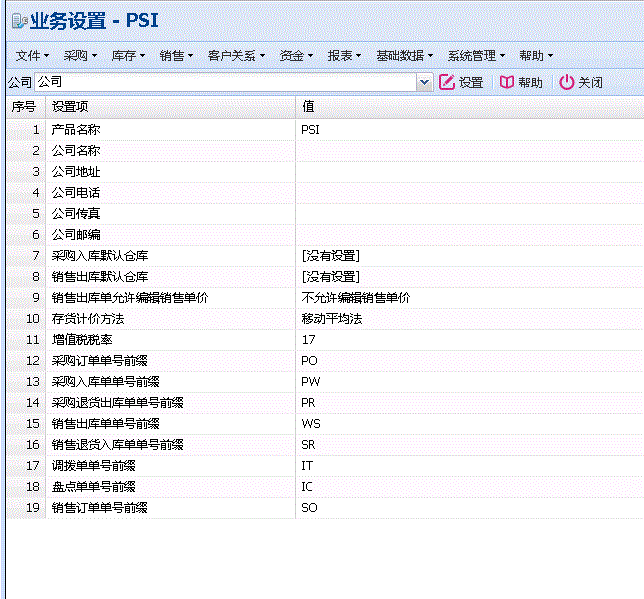
Task: Select the 公司名称 row
Action: [325, 151]
